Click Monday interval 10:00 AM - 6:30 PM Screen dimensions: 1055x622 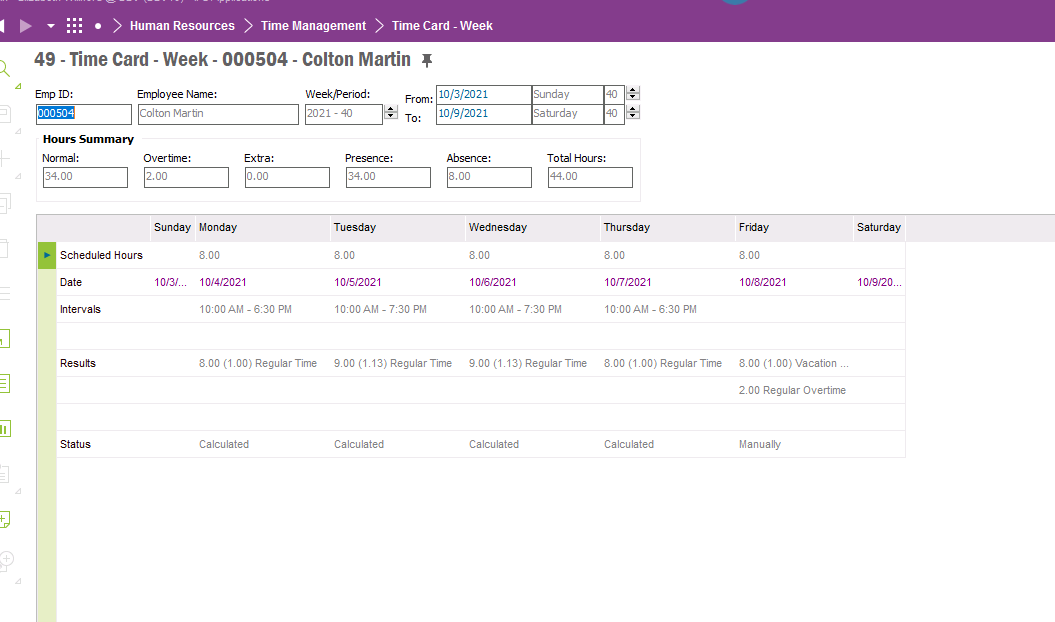tap(246, 310)
